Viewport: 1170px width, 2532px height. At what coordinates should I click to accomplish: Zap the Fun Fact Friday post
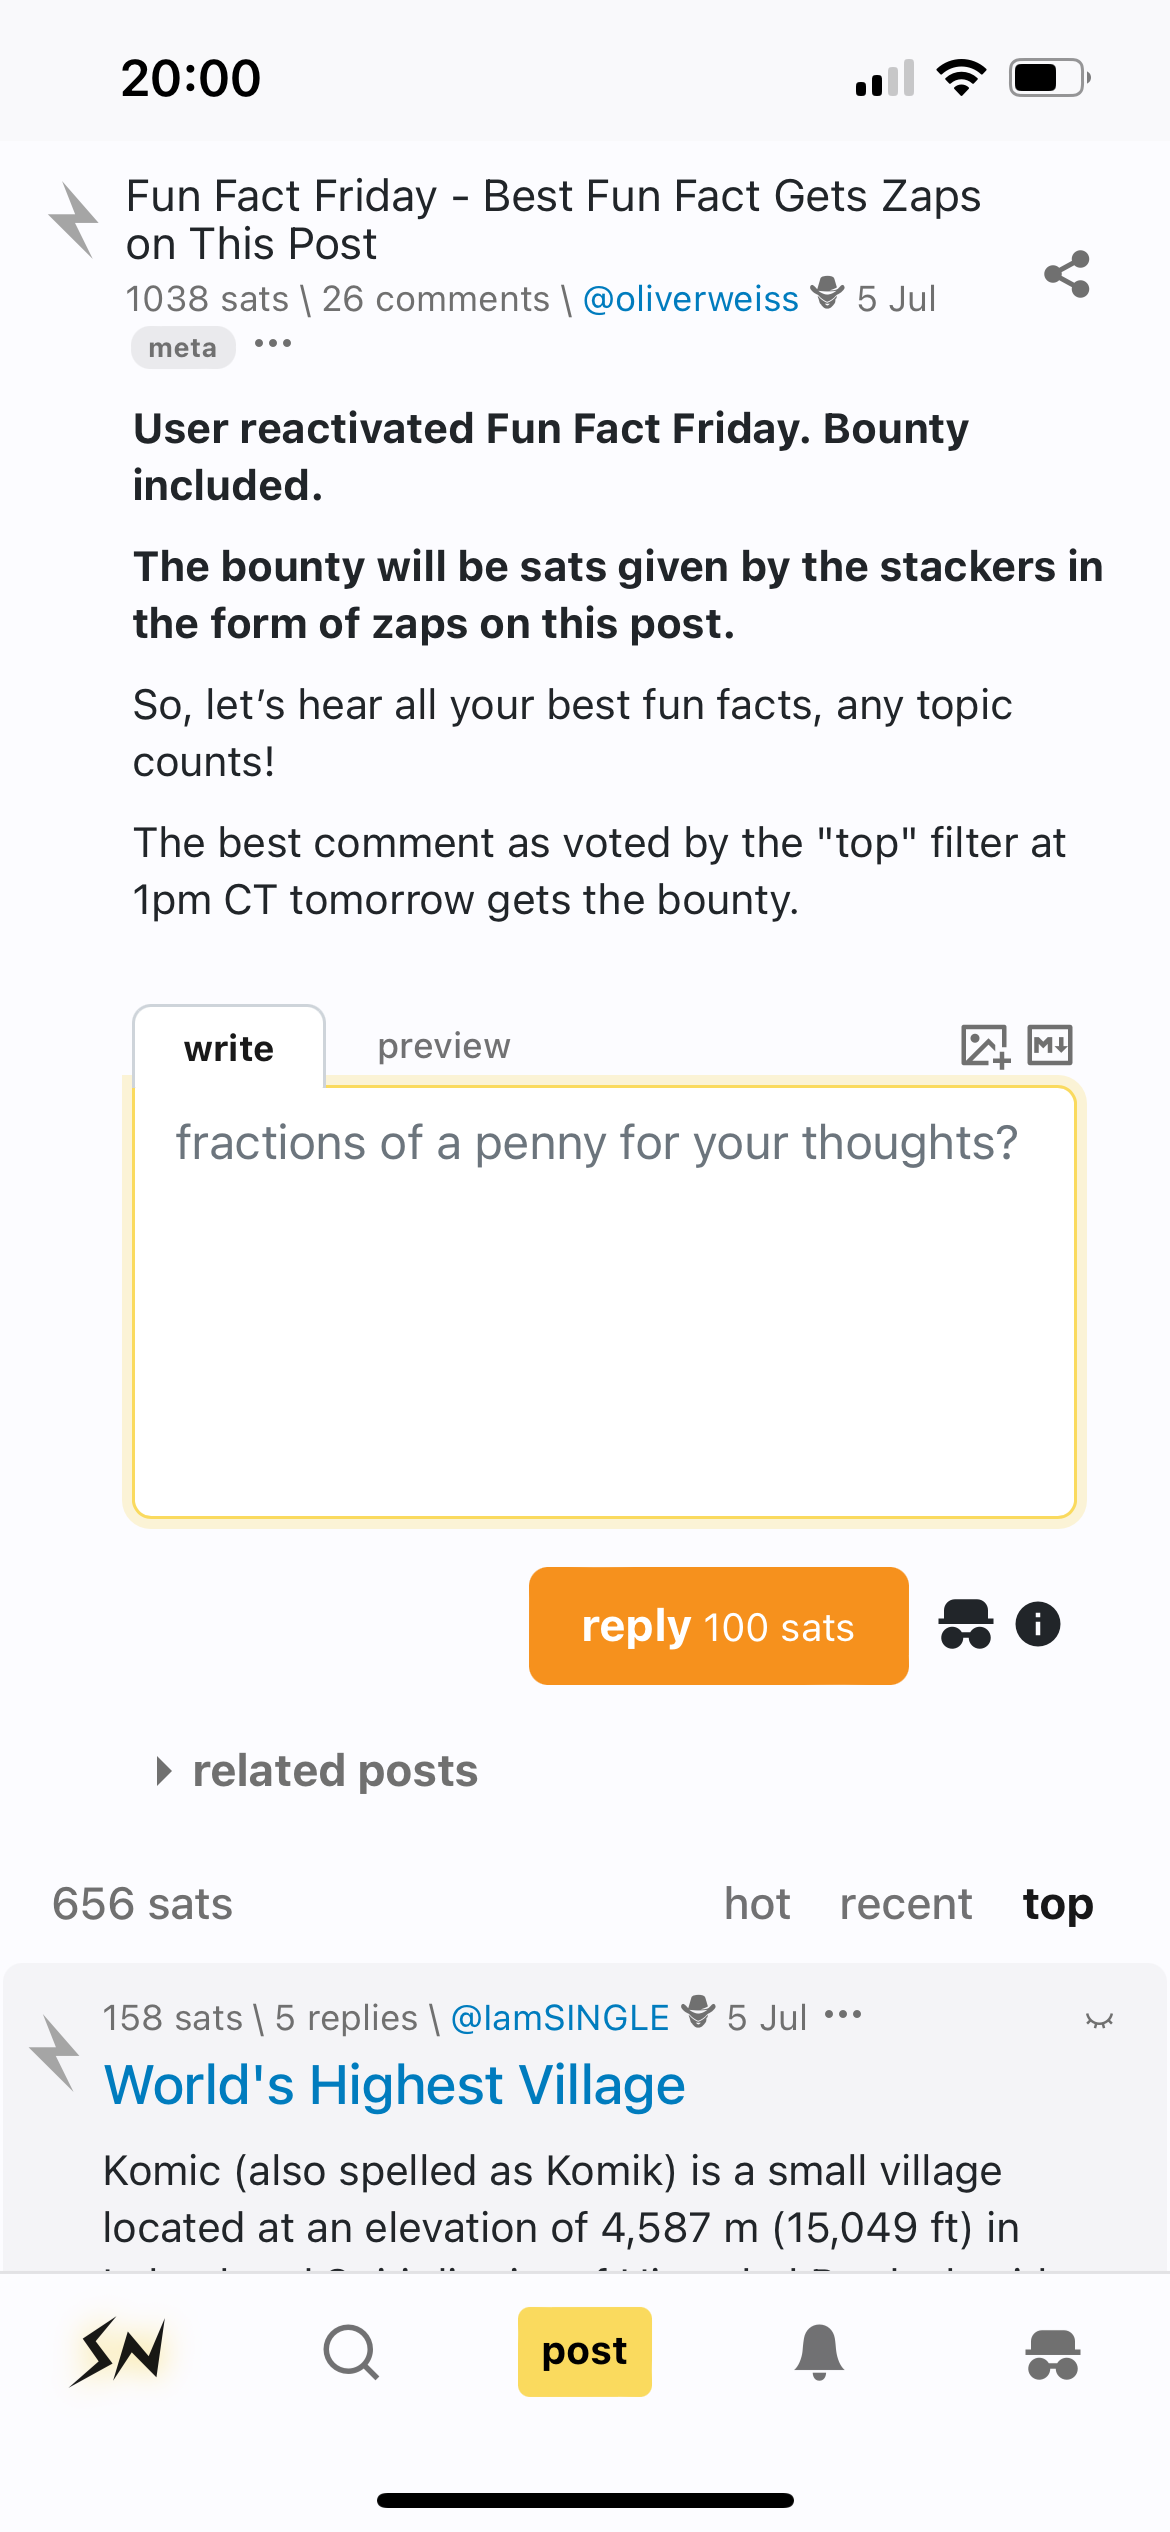[74, 220]
